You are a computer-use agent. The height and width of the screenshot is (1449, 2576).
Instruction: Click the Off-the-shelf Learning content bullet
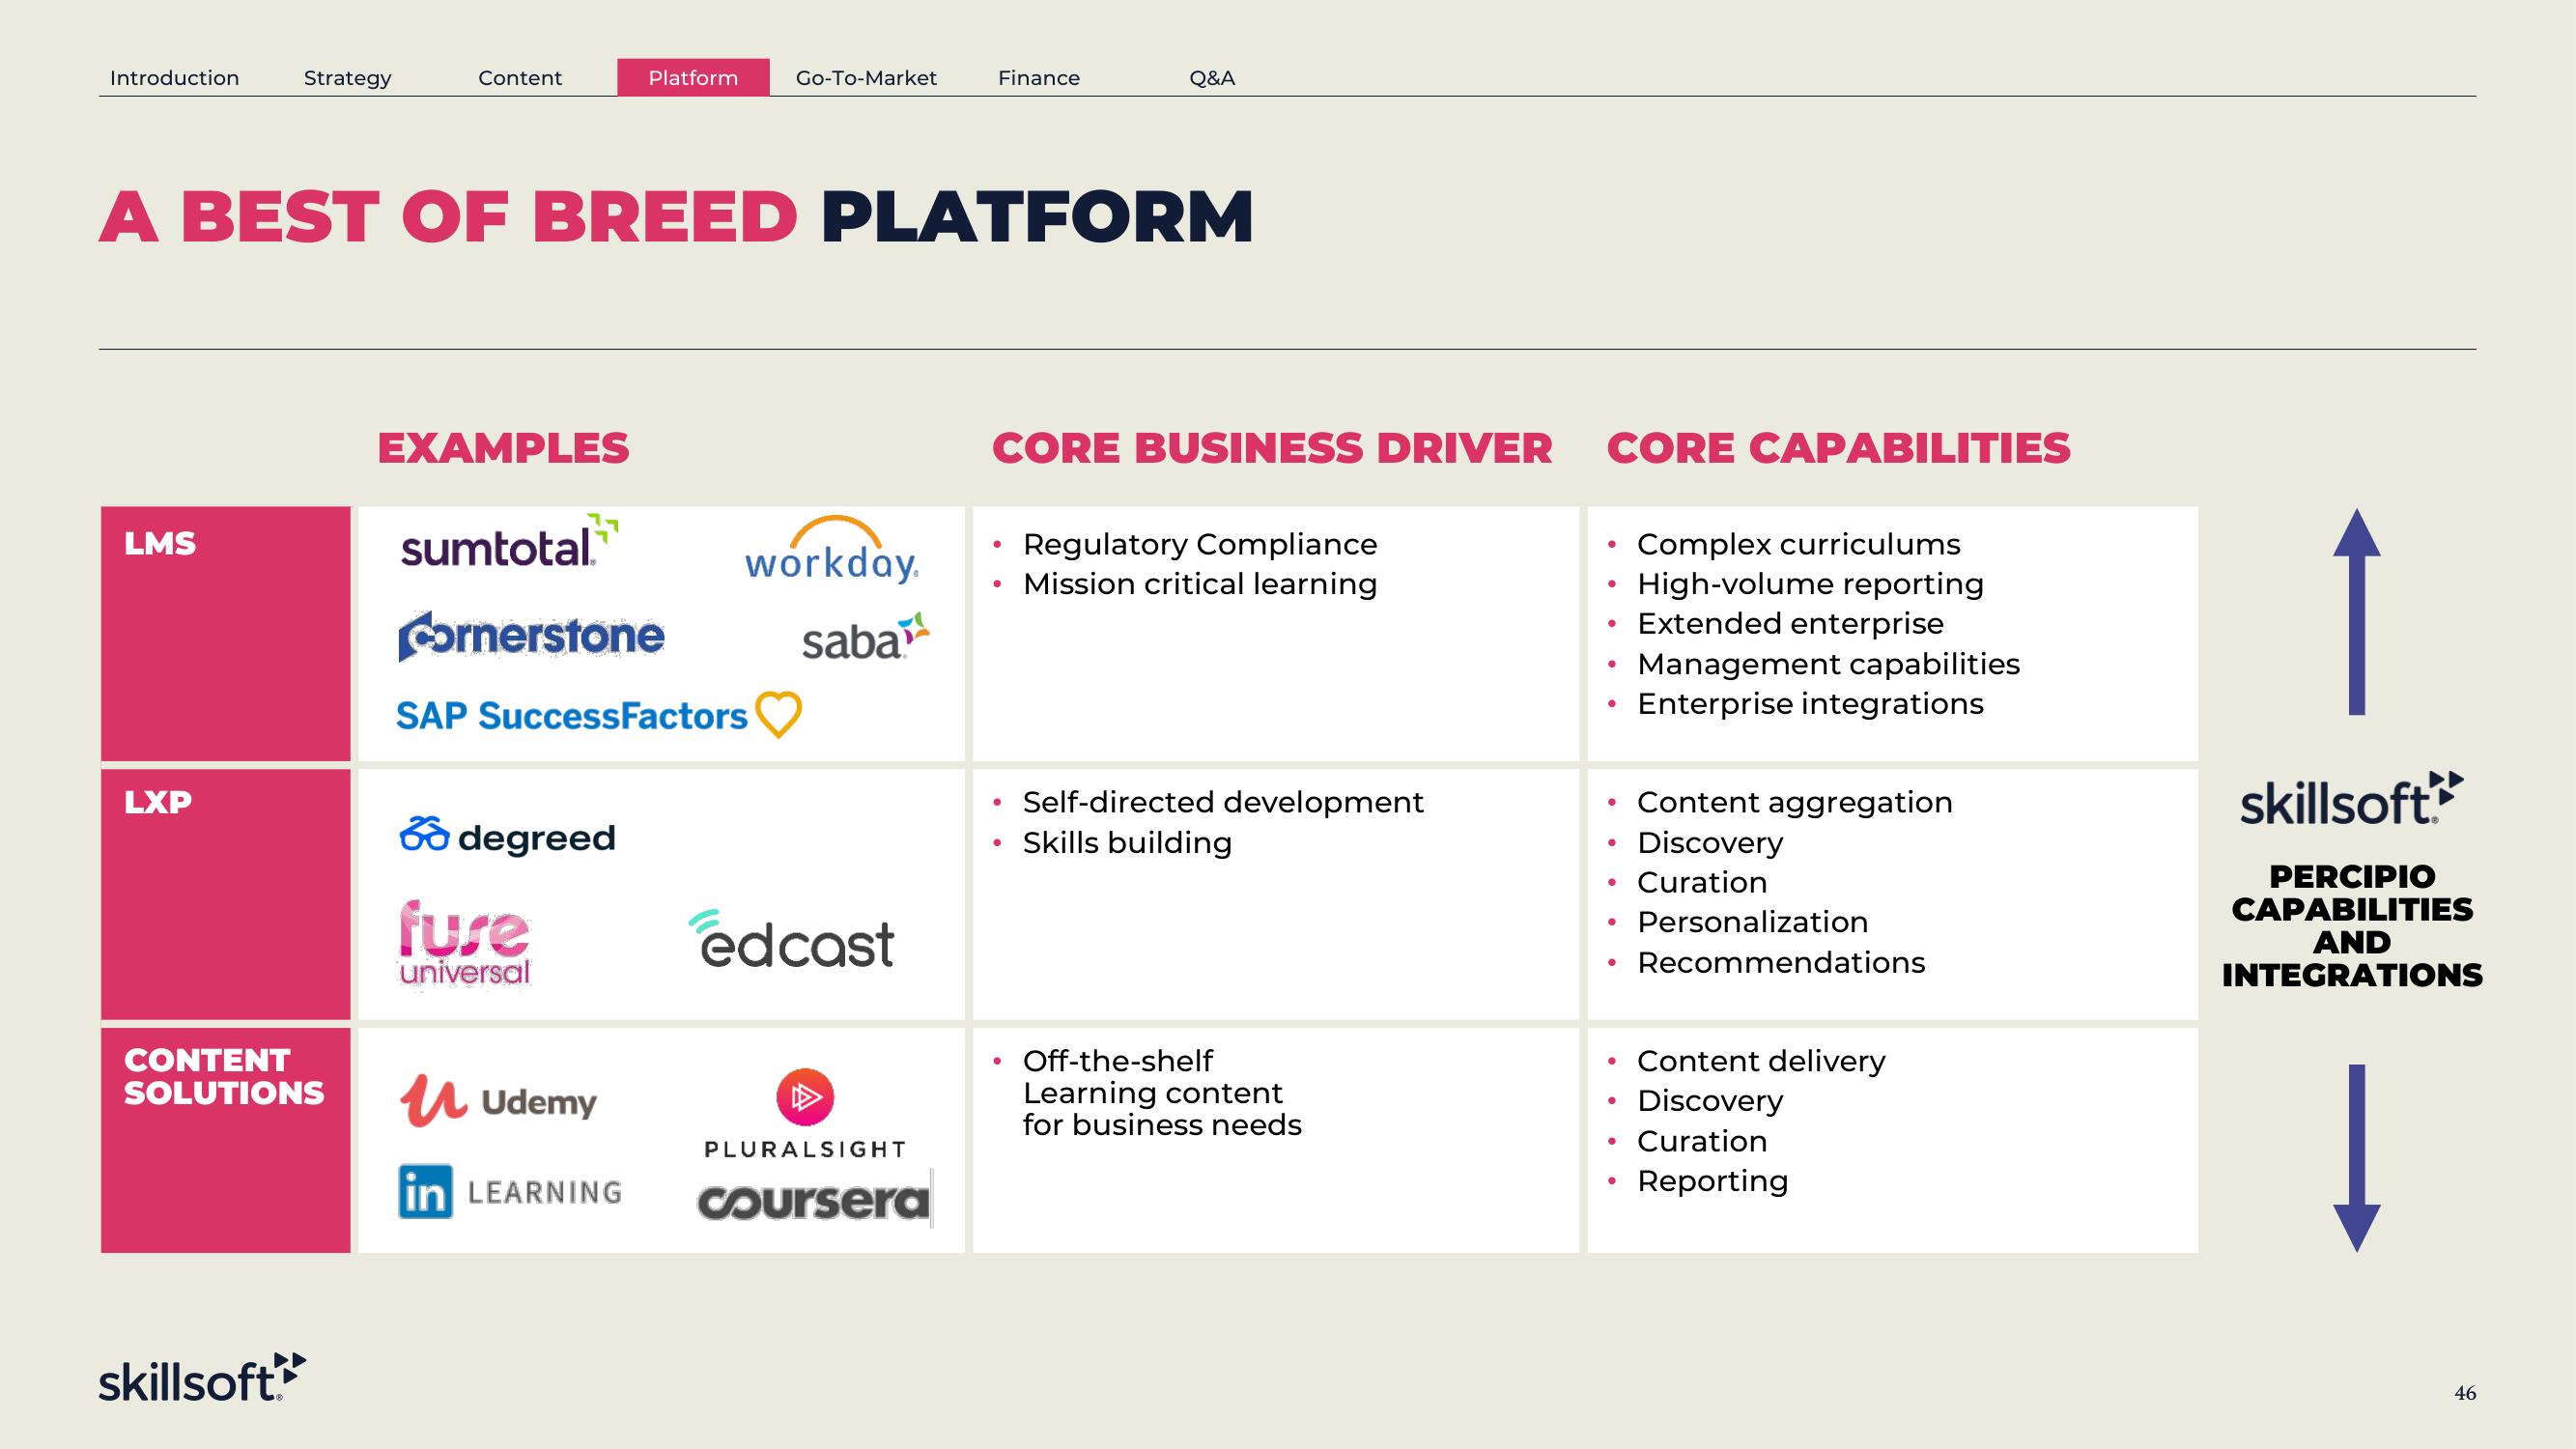(1162, 1093)
